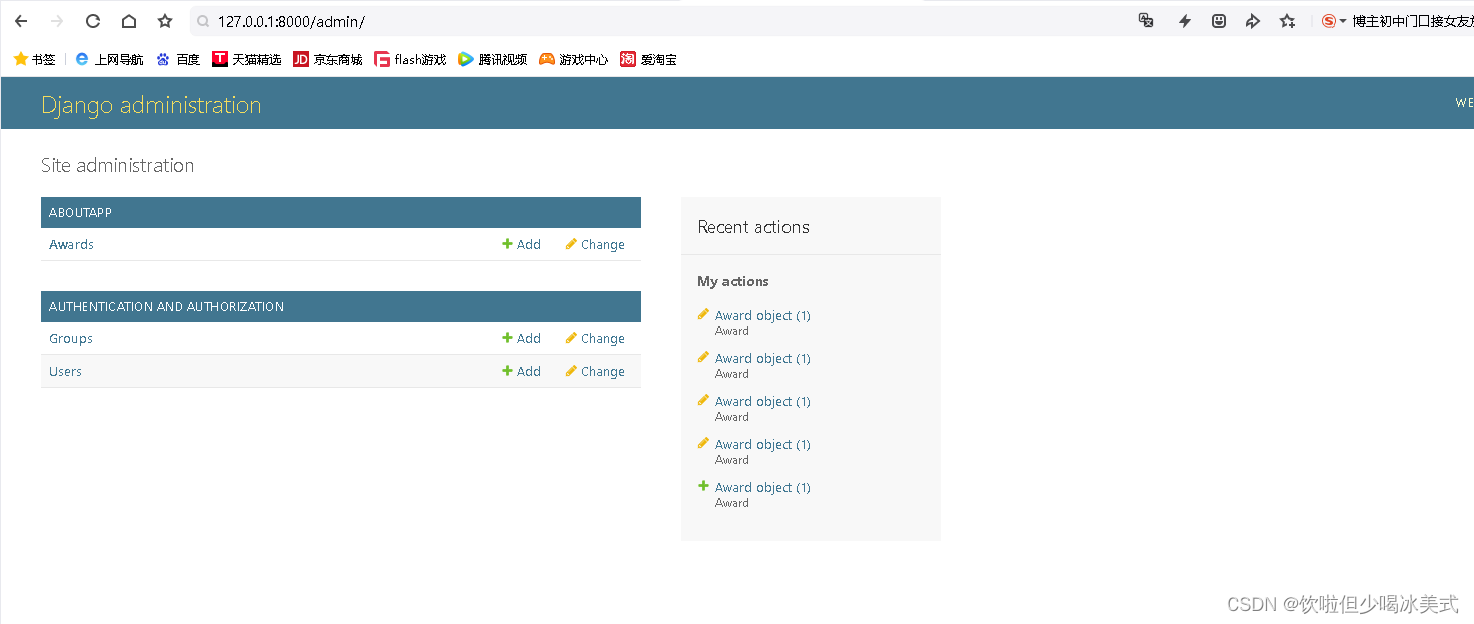
Task: Click Change next to Groups
Action: (x=595, y=338)
